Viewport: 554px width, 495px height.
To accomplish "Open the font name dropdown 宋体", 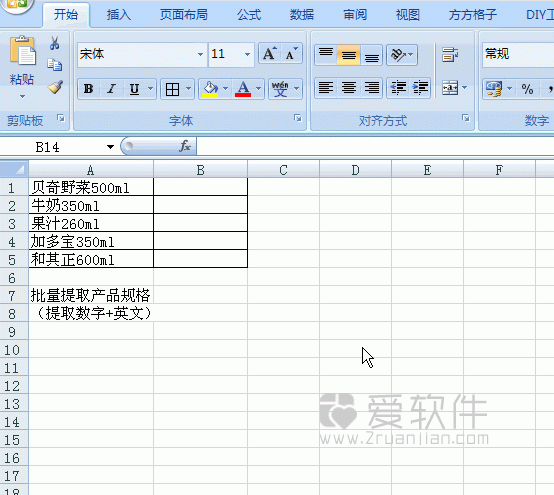I will point(200,54).
